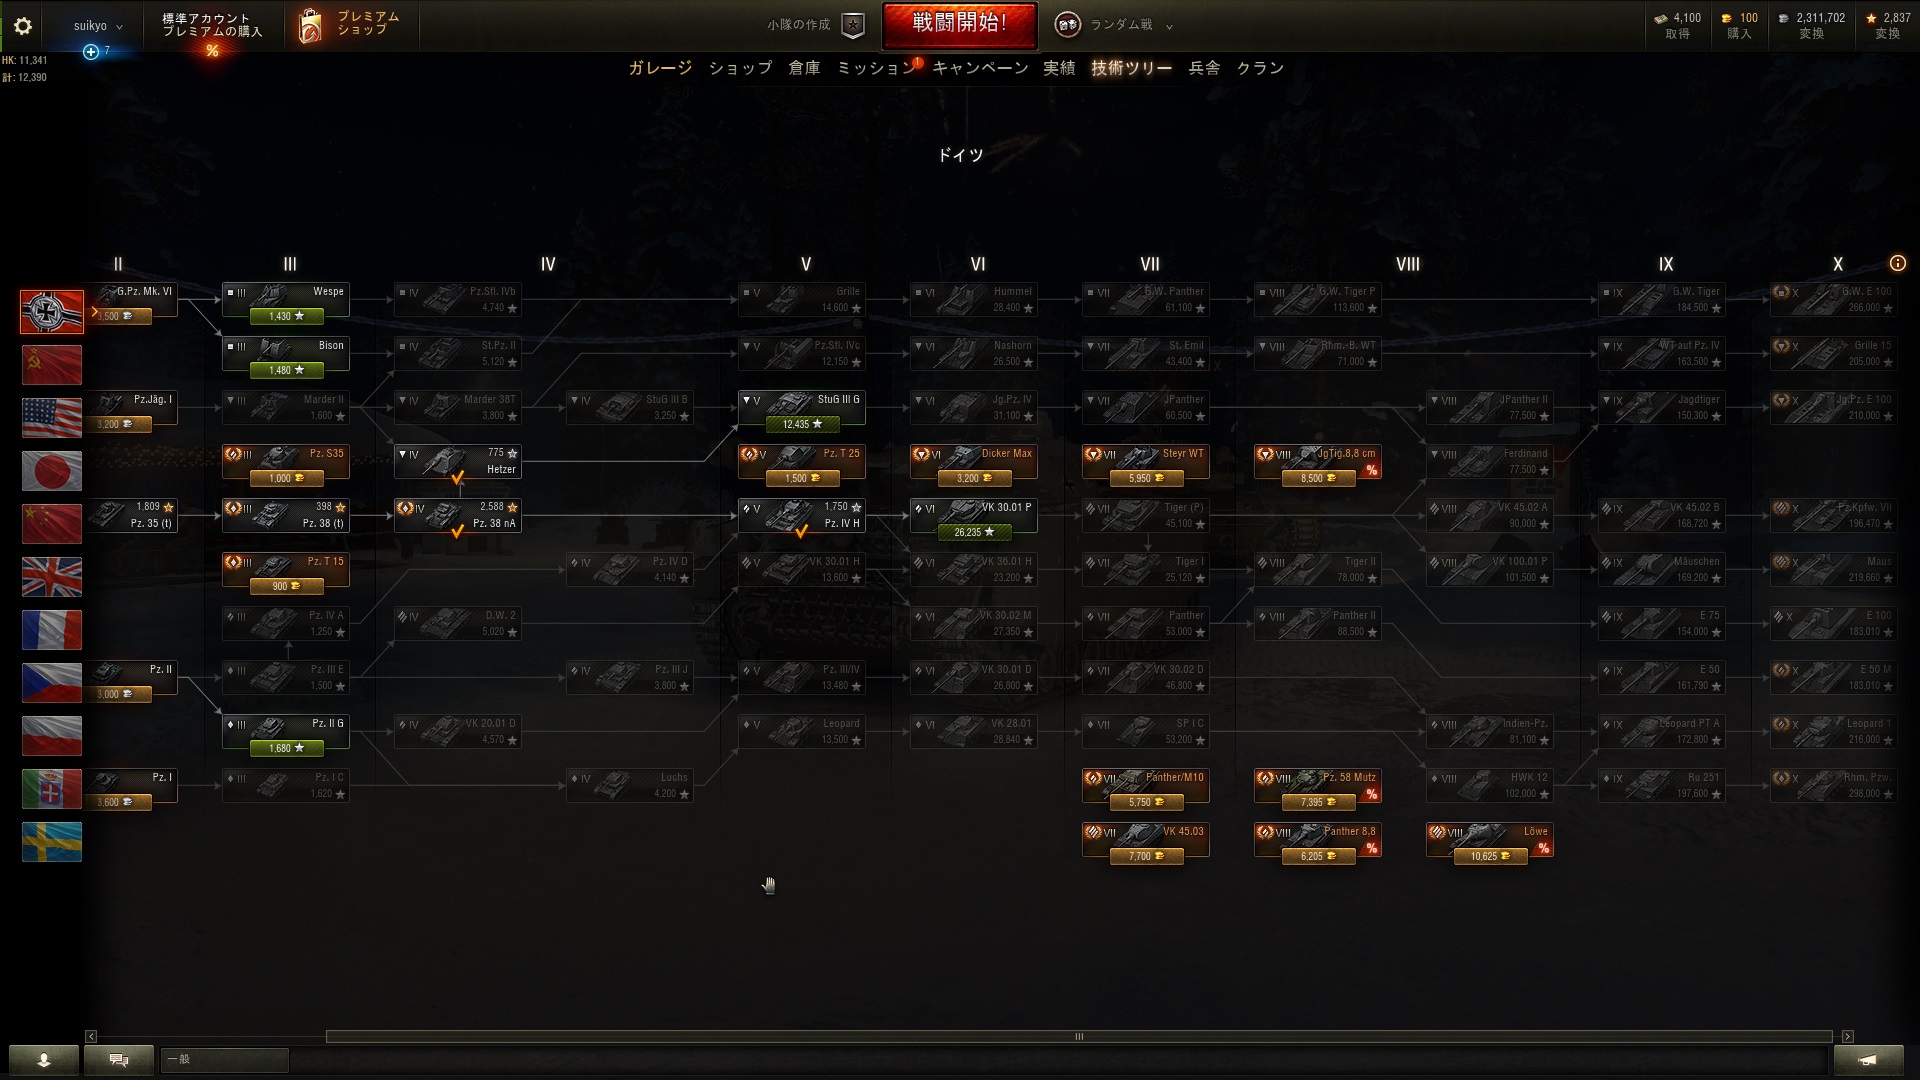The height and width of the screenshot is (1080, 1920).
Task: Open the tech tree info icon
Action: click(1897, 264)
